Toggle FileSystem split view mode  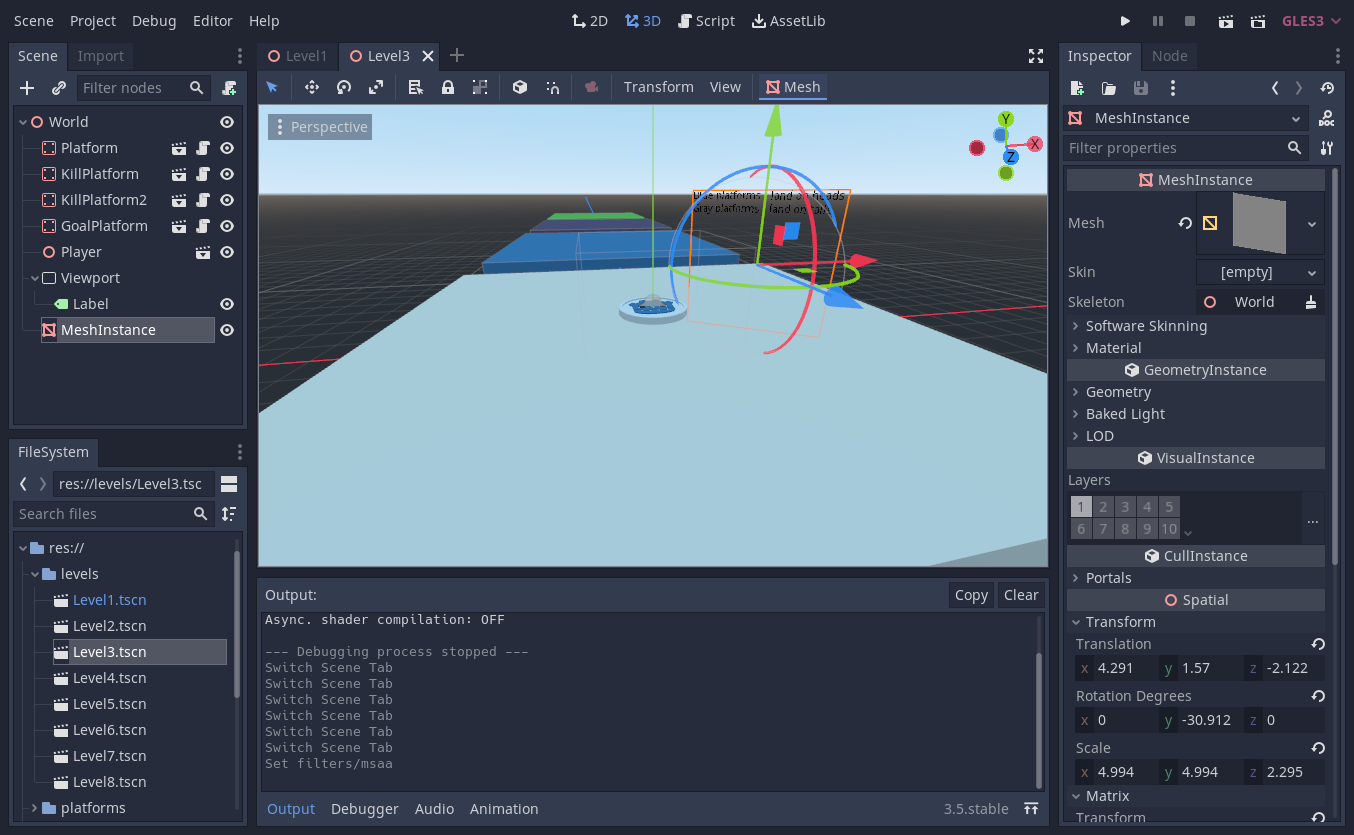point(229,484)
